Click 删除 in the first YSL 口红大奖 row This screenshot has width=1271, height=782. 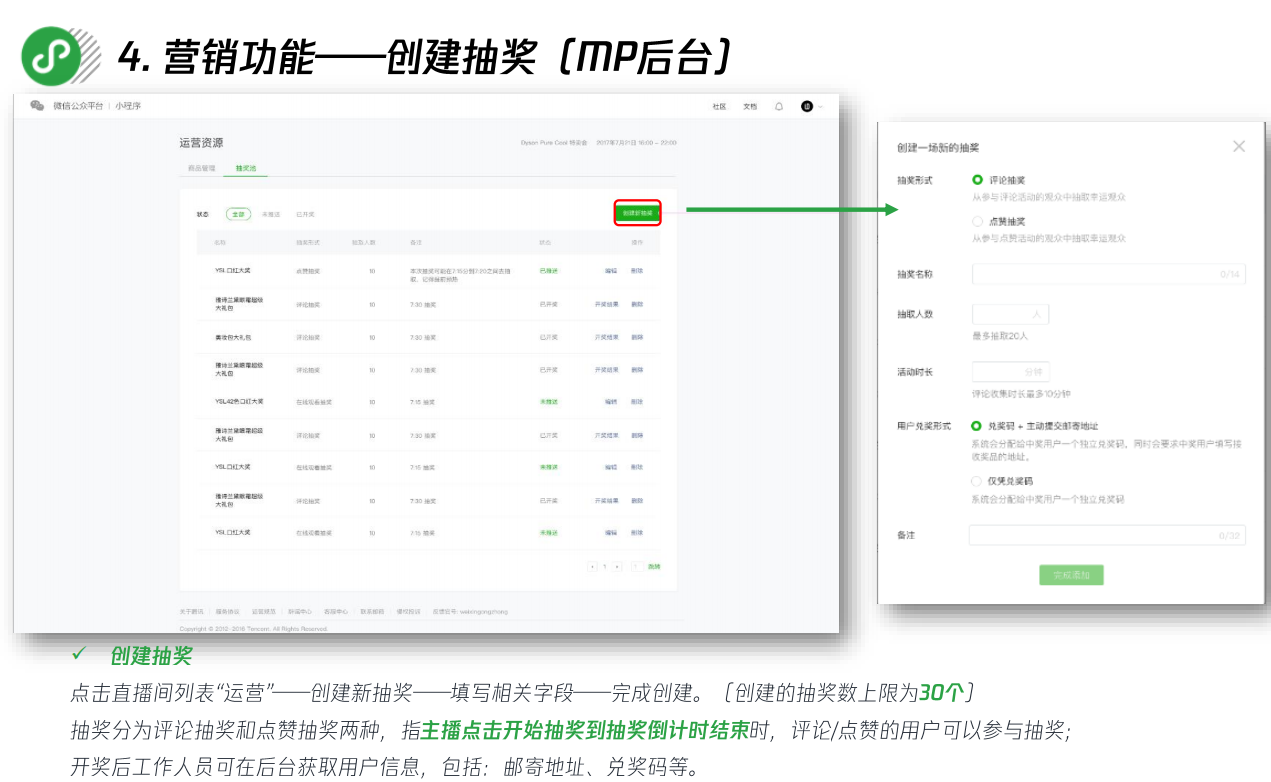pyautogui.click(x=637, y=271)
